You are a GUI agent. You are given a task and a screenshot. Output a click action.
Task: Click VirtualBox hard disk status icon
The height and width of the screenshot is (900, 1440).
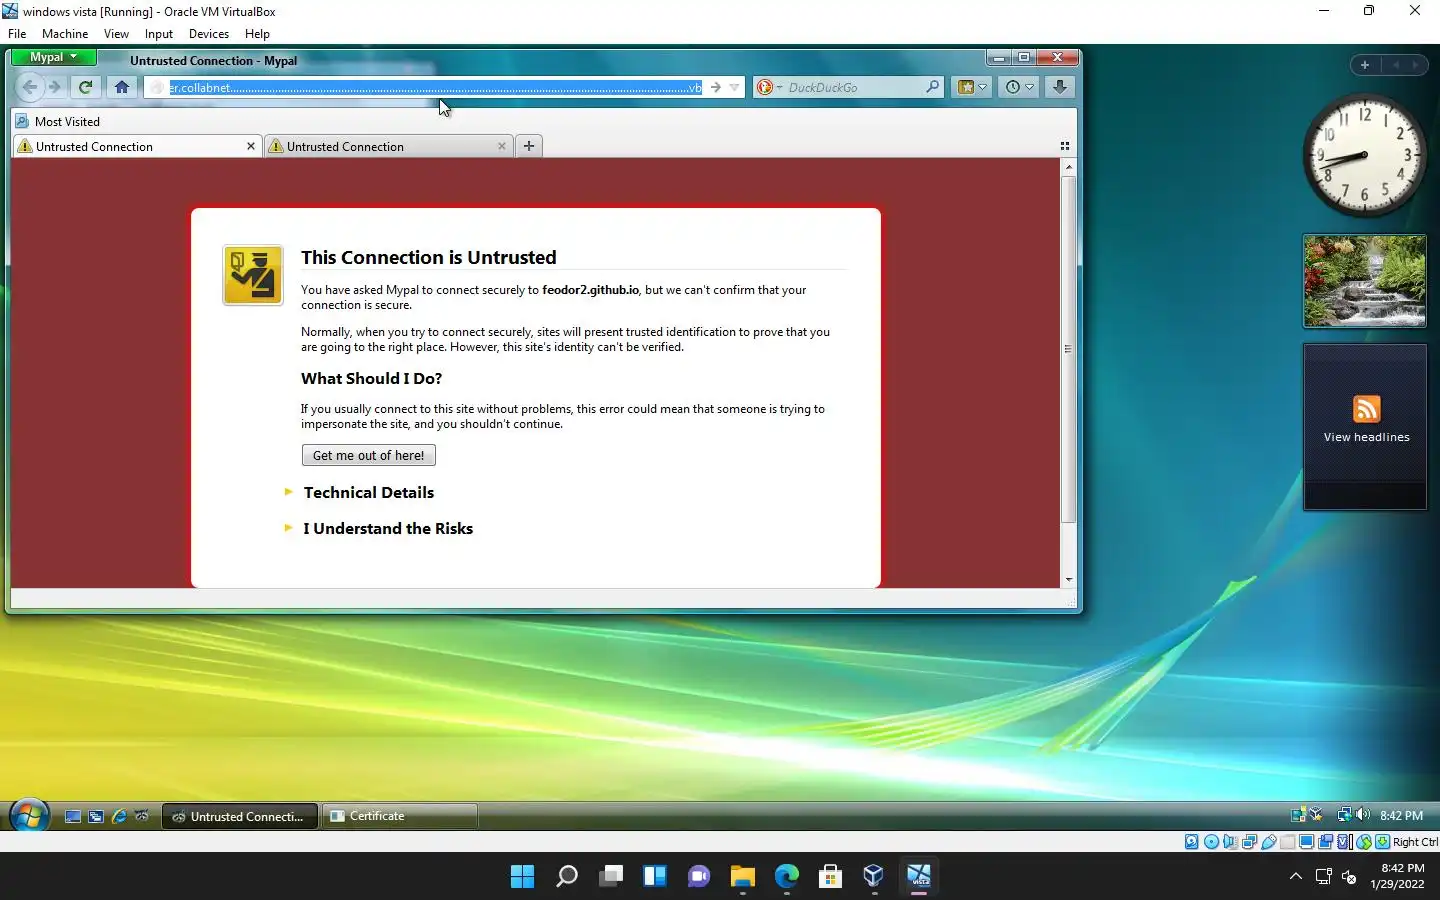(x=1192, y=842)
